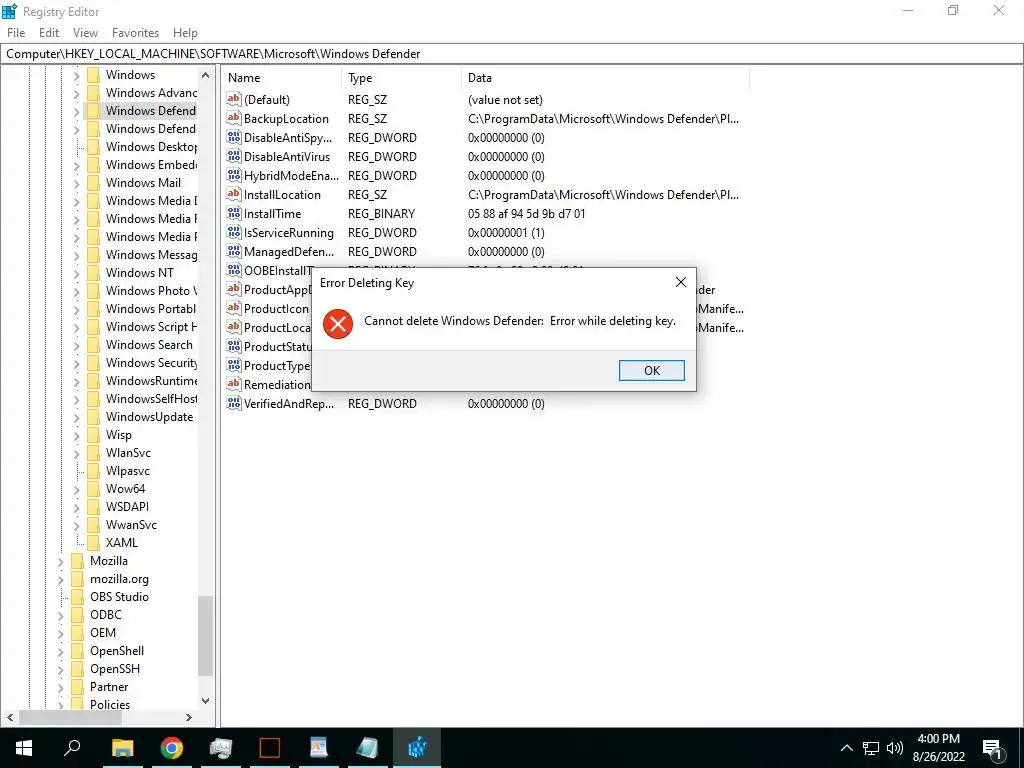Click the red error icon in dialog

point(338,324)
